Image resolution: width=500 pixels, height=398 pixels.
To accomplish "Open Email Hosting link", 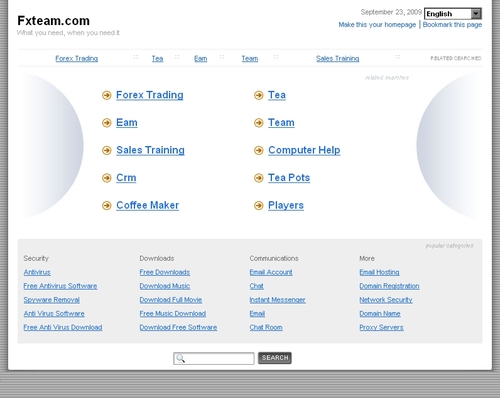I will [379, 272].
